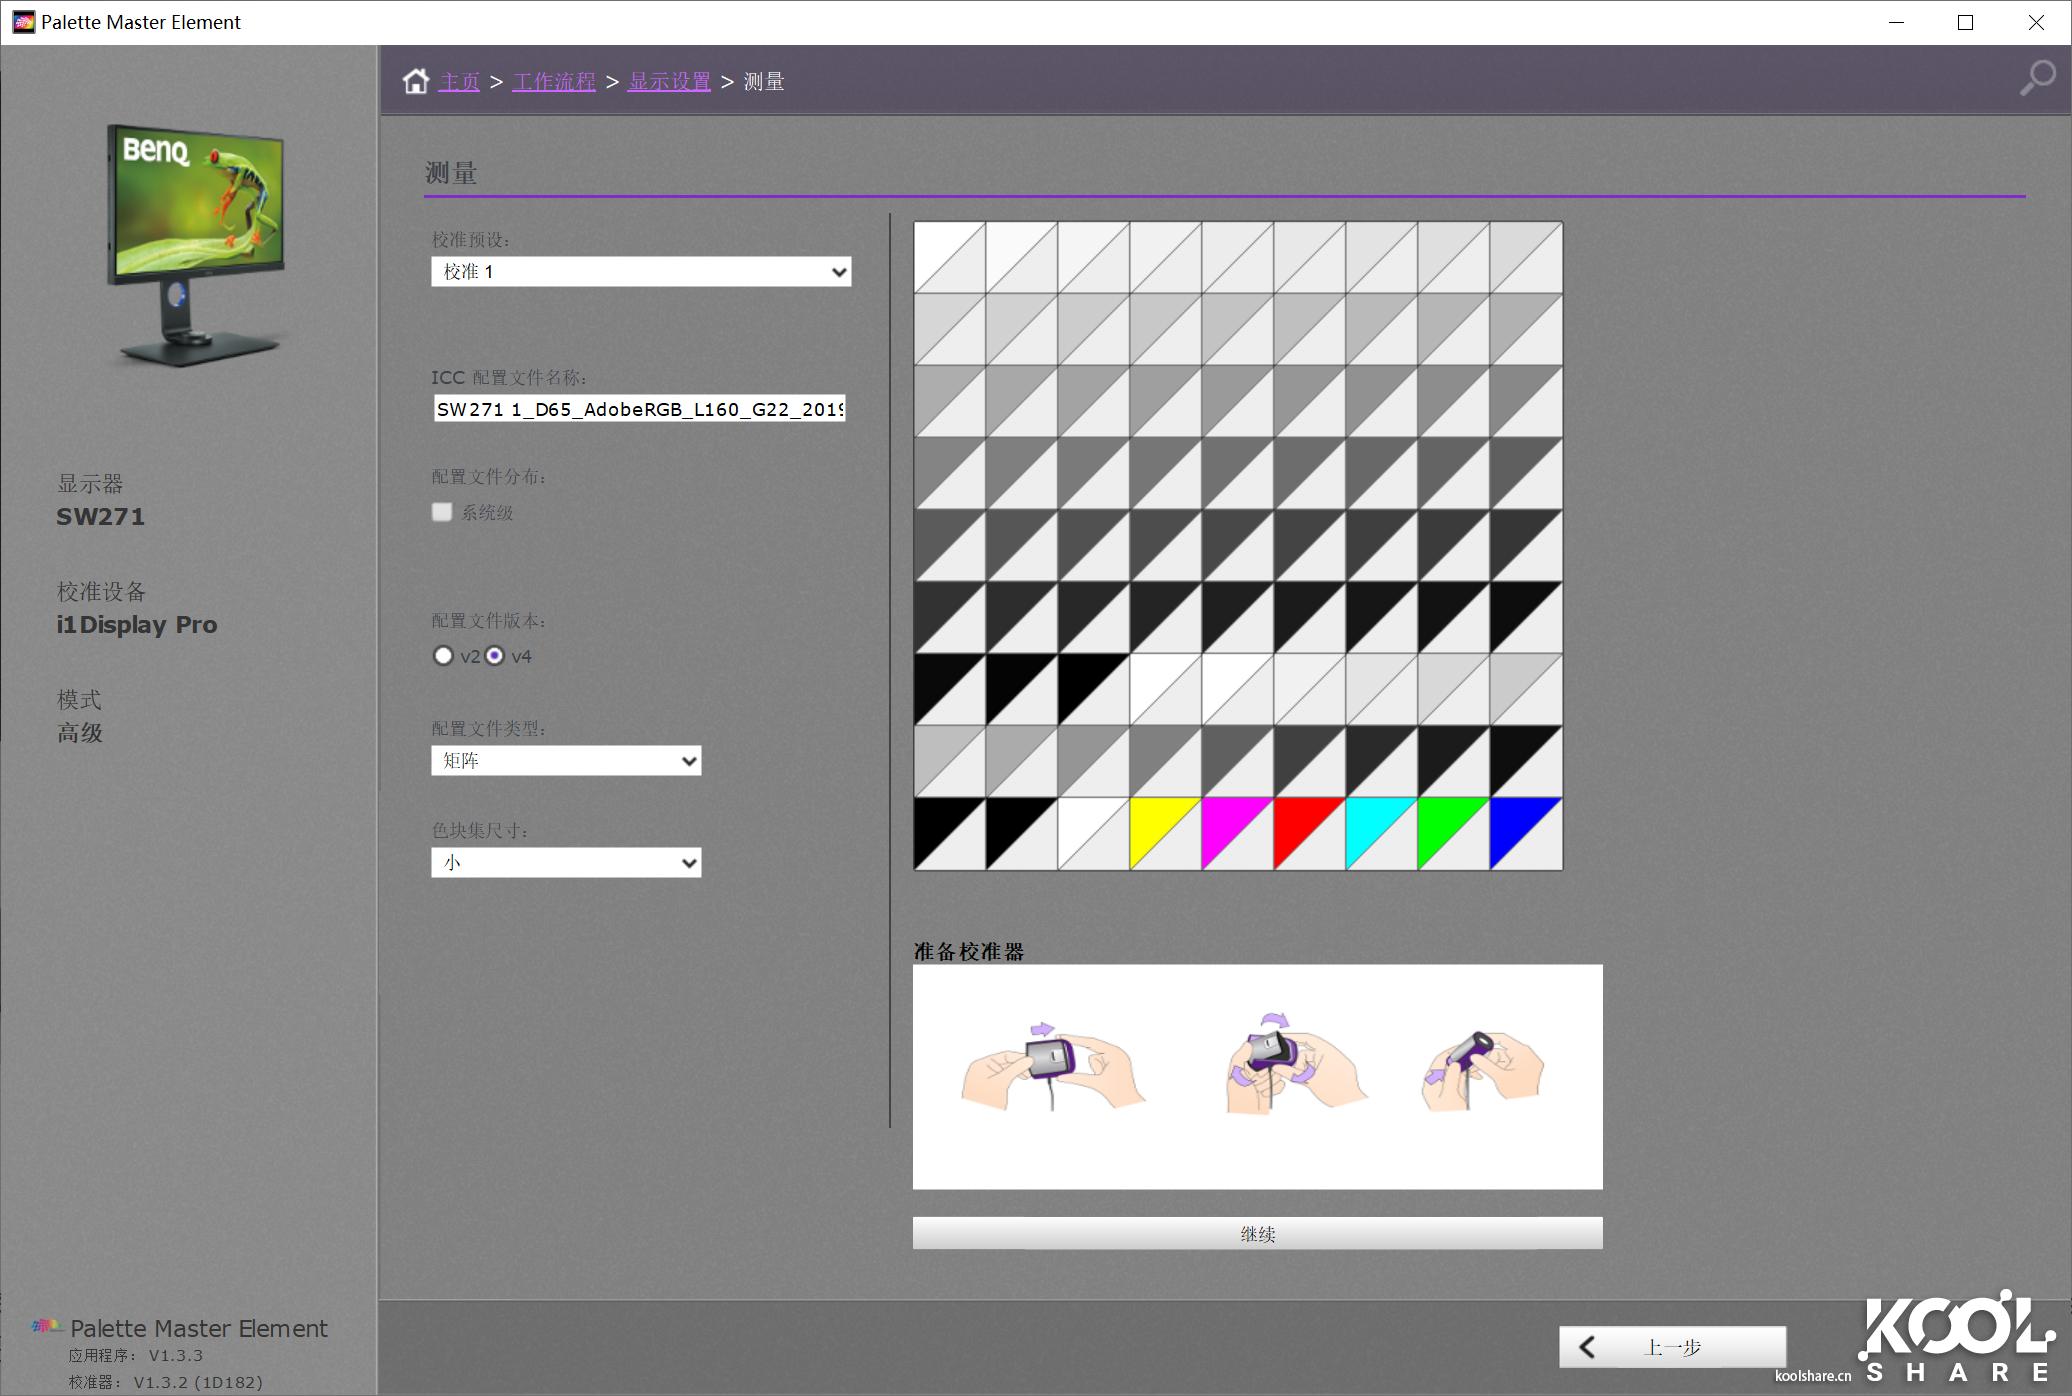Open the 色块集尺寸 dropdown showing 小
This screenshot has width=2072, height=1396.
tap(566, 863)
